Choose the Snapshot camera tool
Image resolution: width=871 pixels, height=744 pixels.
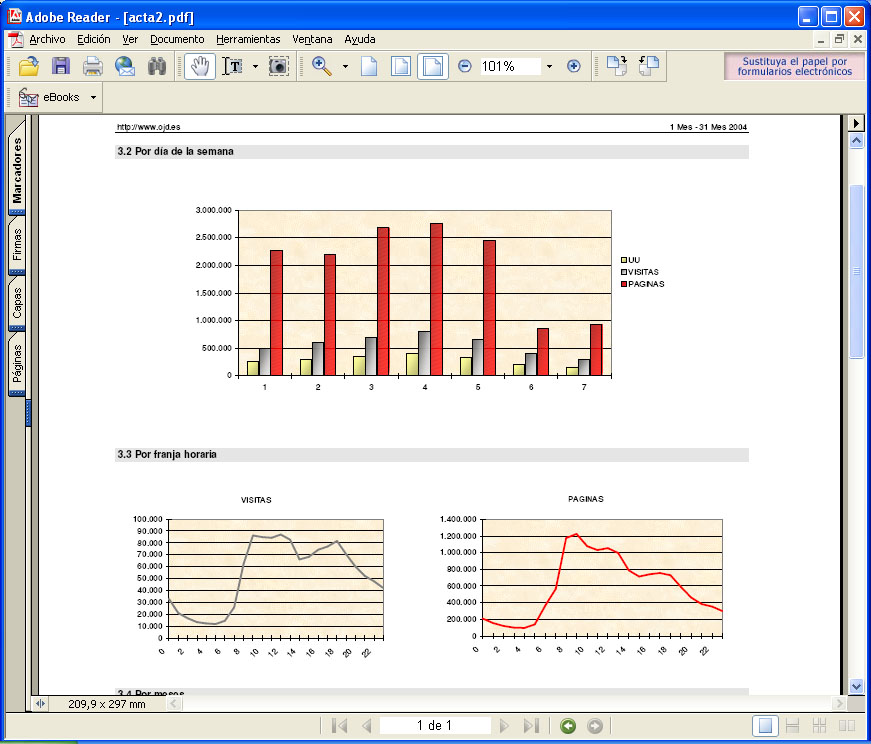pos(279,66)
